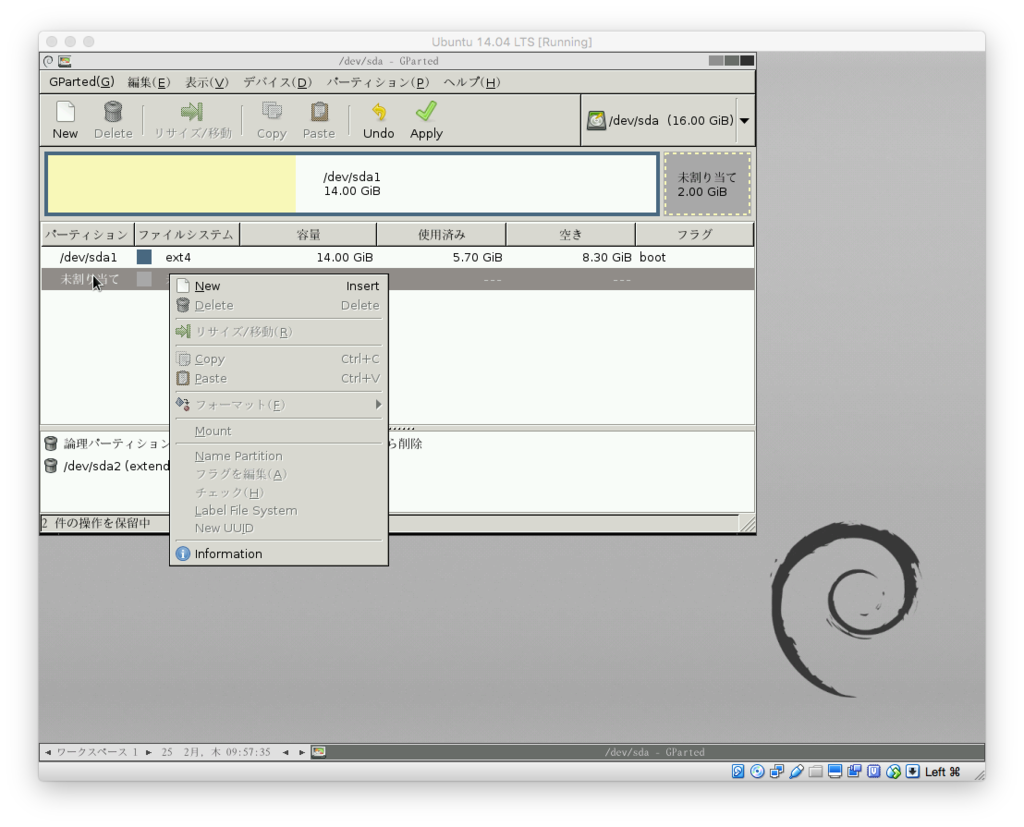This screenshot has width=1024, height=827.
Task: Go to previous workspace with left arrow
Action: tap(48, 753)
